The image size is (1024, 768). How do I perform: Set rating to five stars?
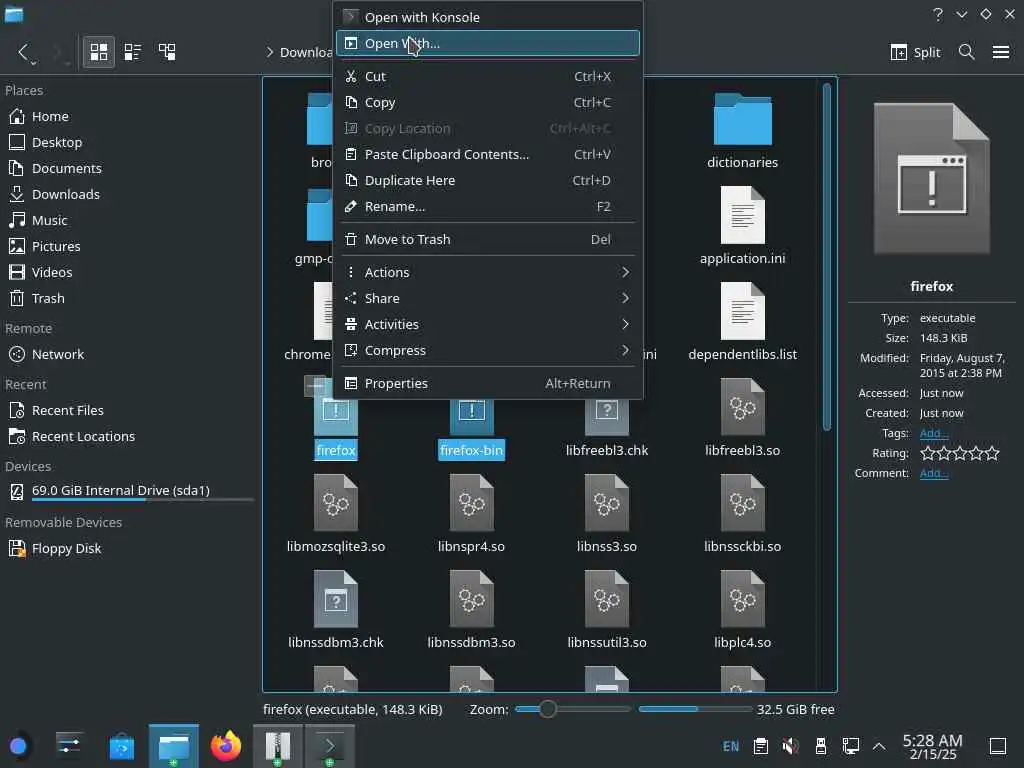[x=992, y=453]
